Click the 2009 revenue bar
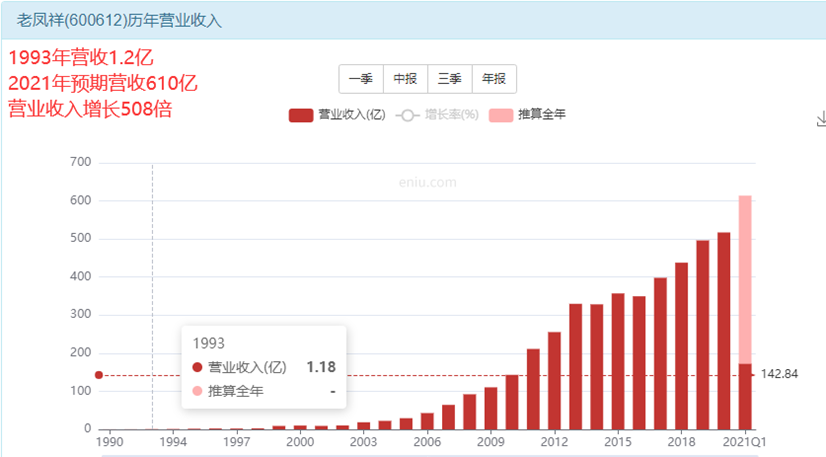The image size is (826, 457). [491, 408]
